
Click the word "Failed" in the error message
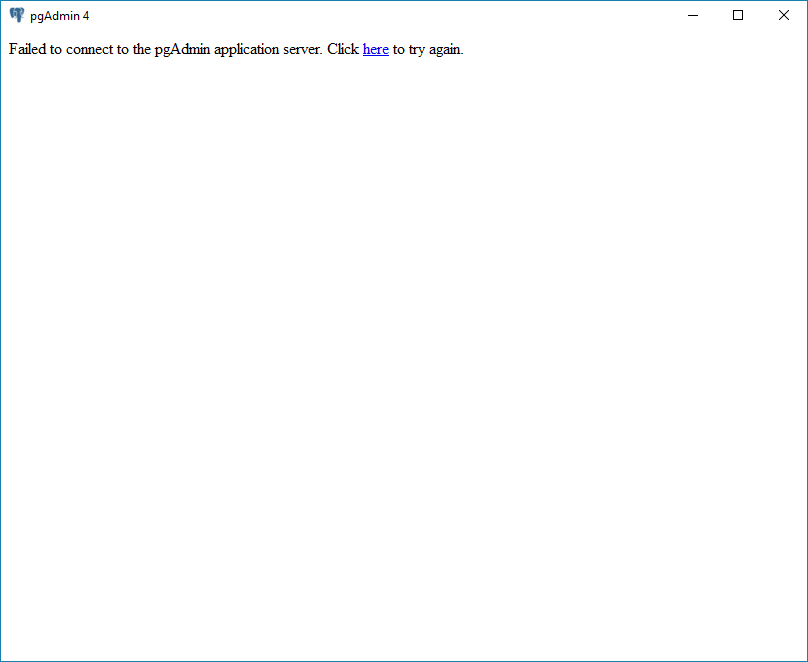point(27,49)
